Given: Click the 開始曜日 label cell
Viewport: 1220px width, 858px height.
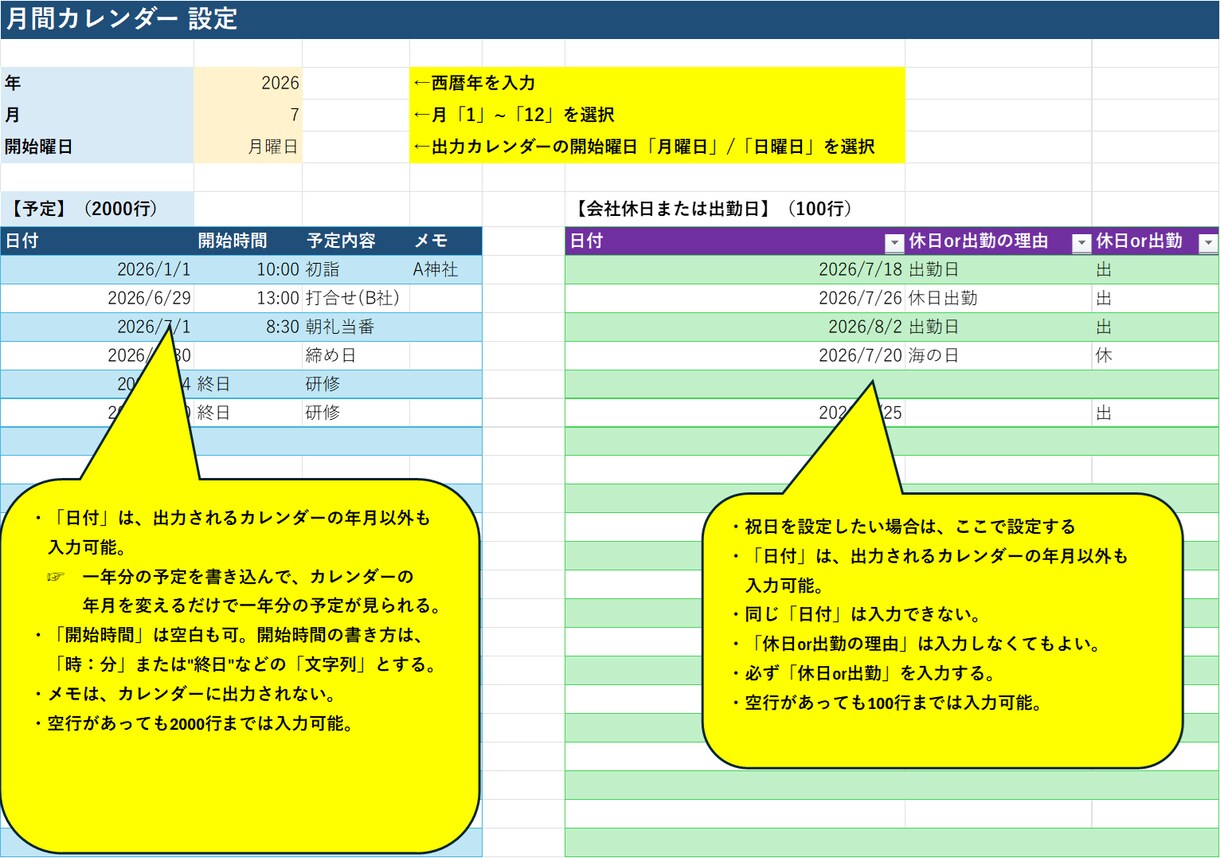Looking at the screenshot, I should pos(97,147).
